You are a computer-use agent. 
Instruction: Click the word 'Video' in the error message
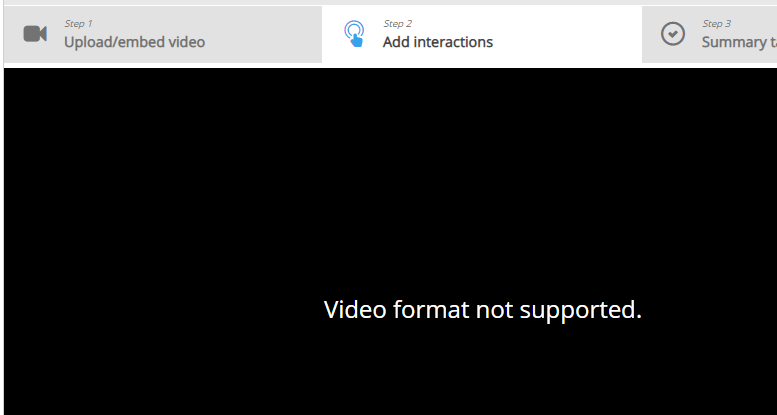(x=355, y=309)
